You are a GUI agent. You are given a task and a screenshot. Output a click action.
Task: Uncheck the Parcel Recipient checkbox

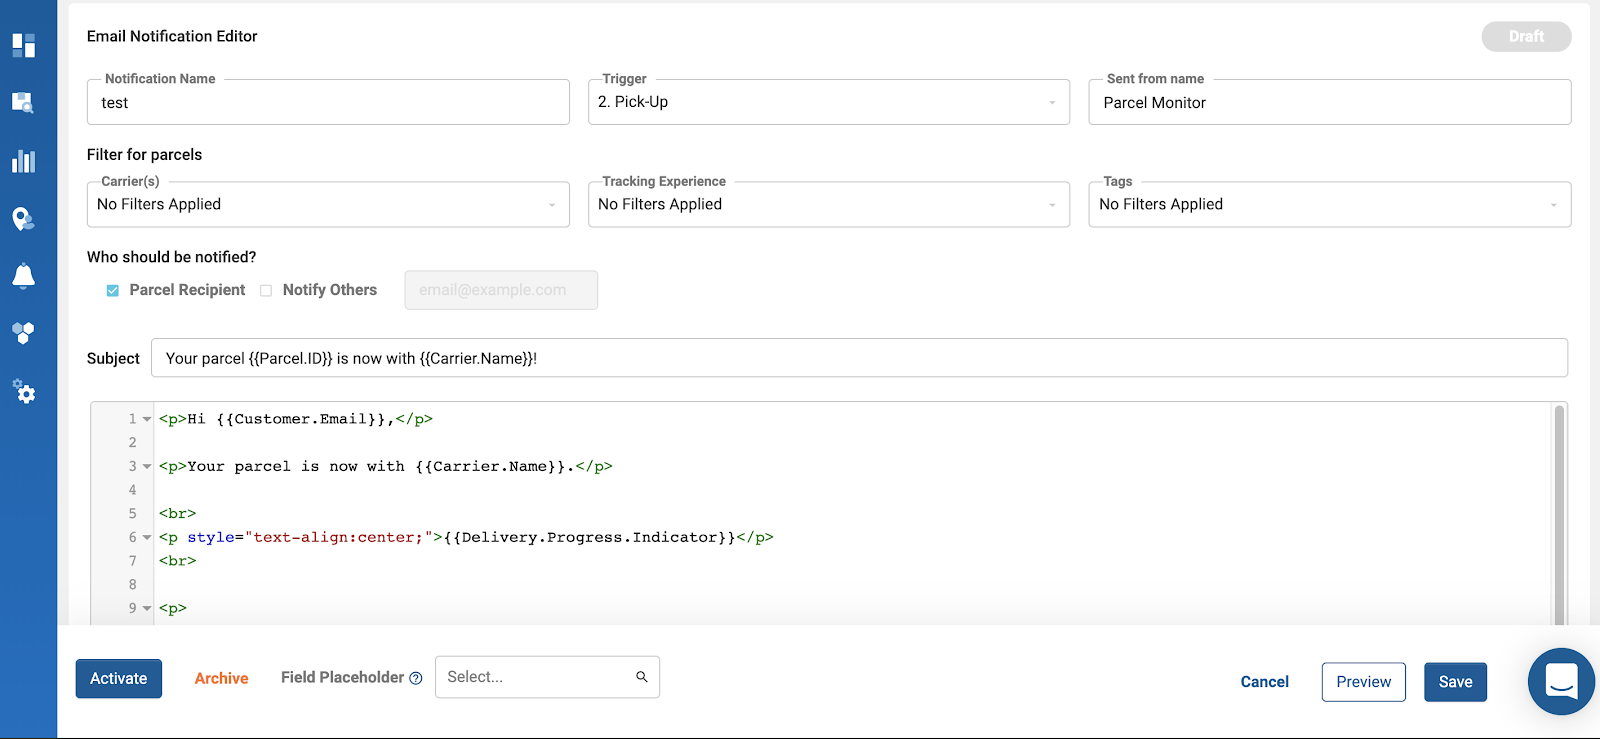(113, 291)
